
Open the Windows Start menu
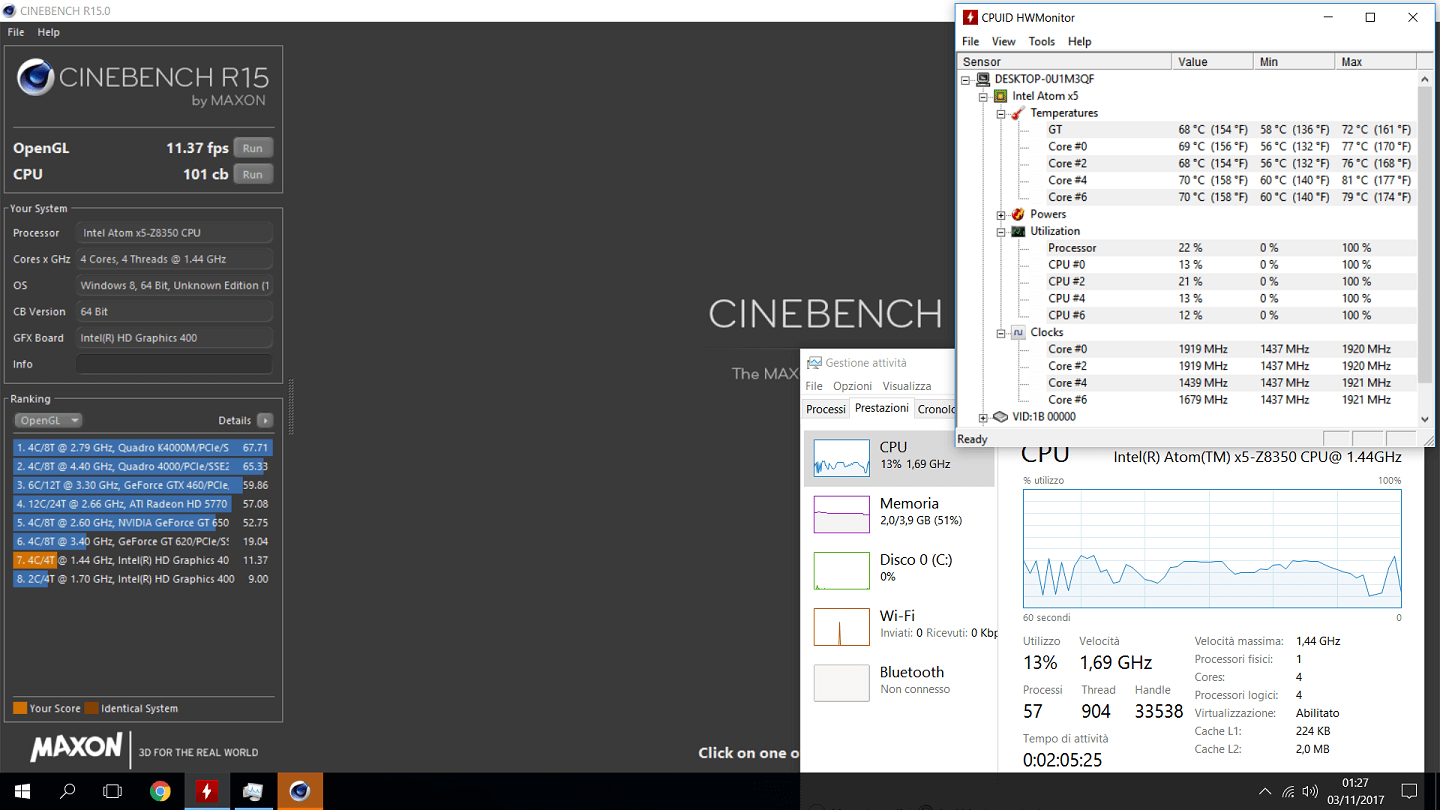click(x=22, y=791)
